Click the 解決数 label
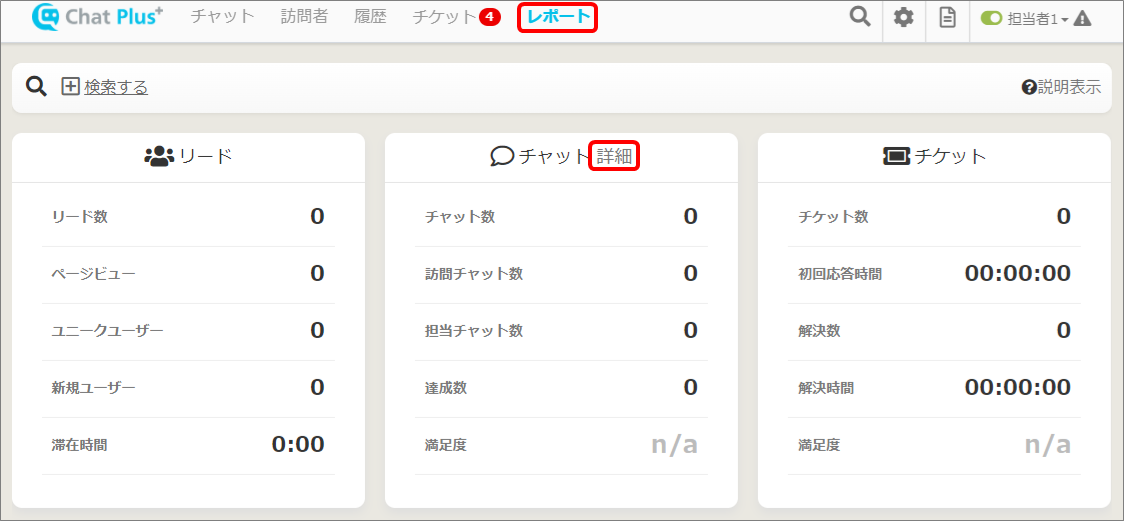The width and height of the screenshot is (1124, 521). pos(819,330)
